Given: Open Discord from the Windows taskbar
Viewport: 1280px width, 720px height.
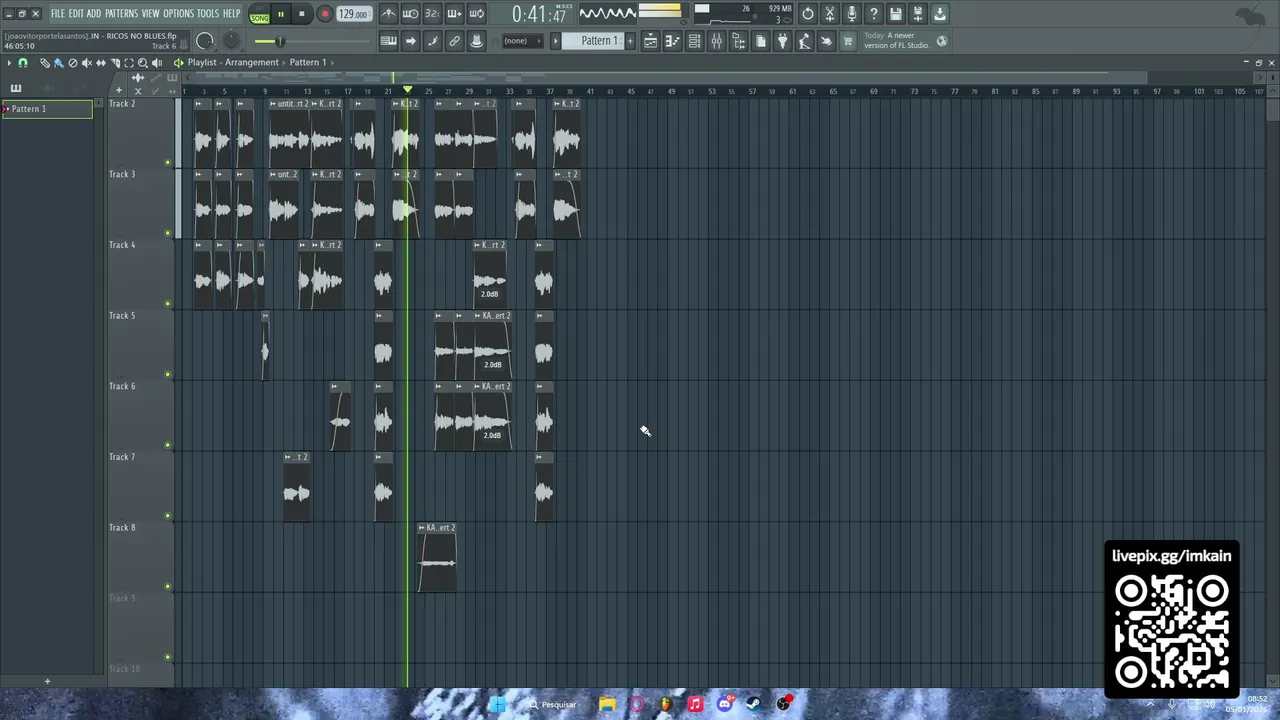Looking at the screenshot, I should point(725,704).
